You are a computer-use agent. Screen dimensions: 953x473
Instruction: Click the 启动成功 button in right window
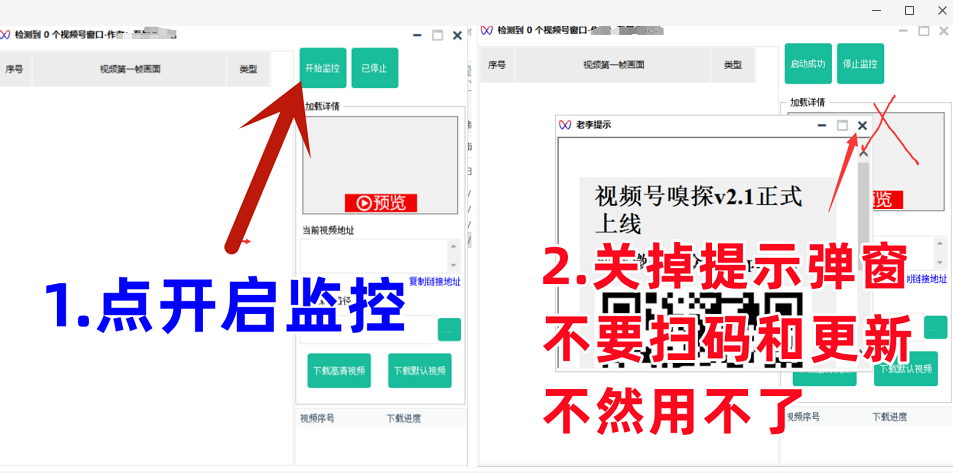click(808, 63)
